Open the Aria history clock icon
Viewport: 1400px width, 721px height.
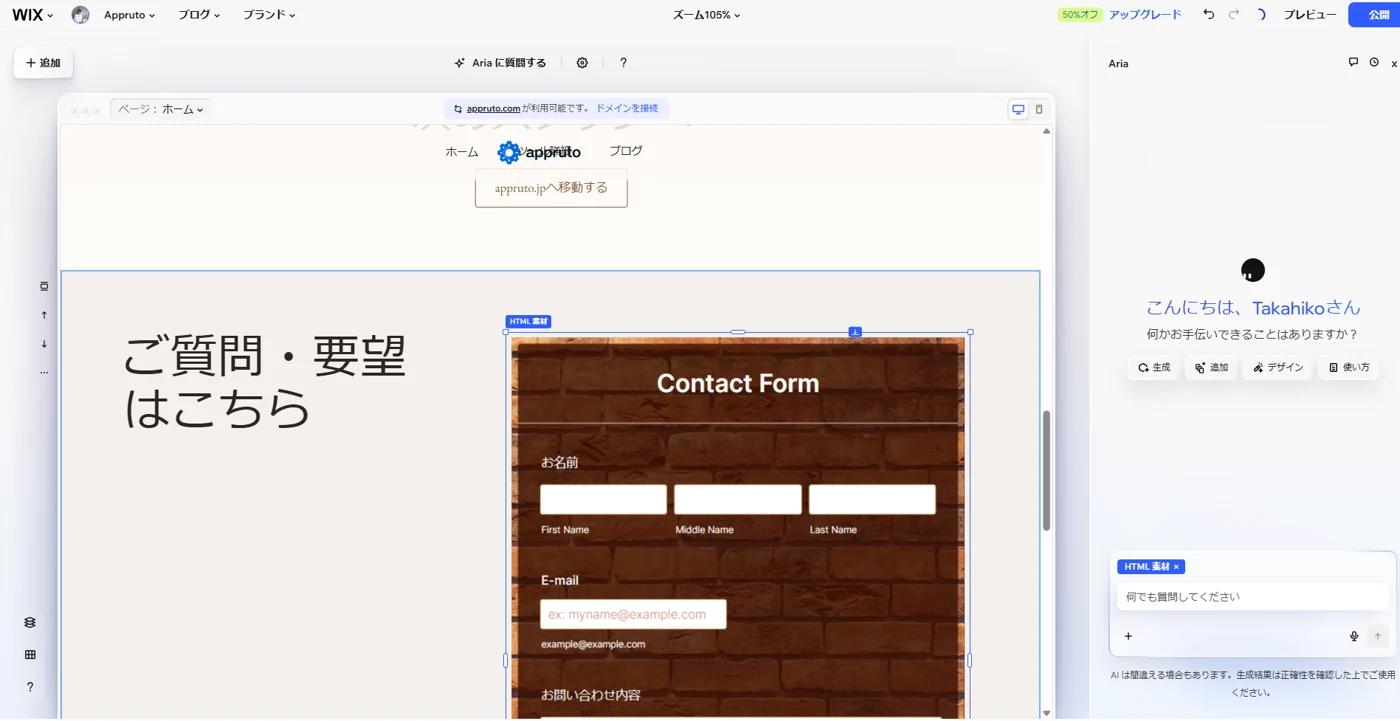click(x=1374, y=62)
